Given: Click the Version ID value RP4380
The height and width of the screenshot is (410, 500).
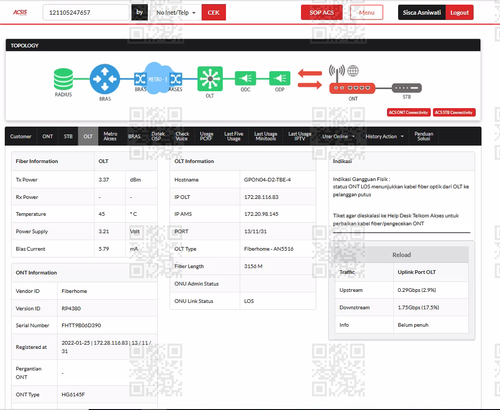Looking at the screenshot, I should (71, 309).
